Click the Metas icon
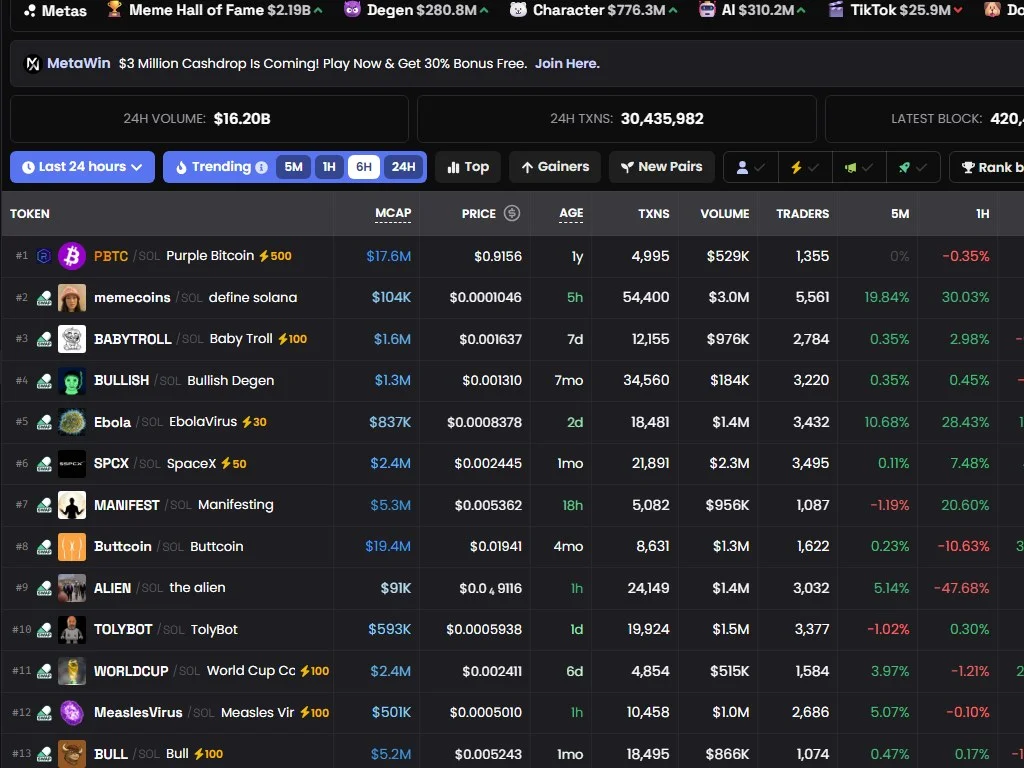Viewport: 1024px width, 768px height. point(29,10)
